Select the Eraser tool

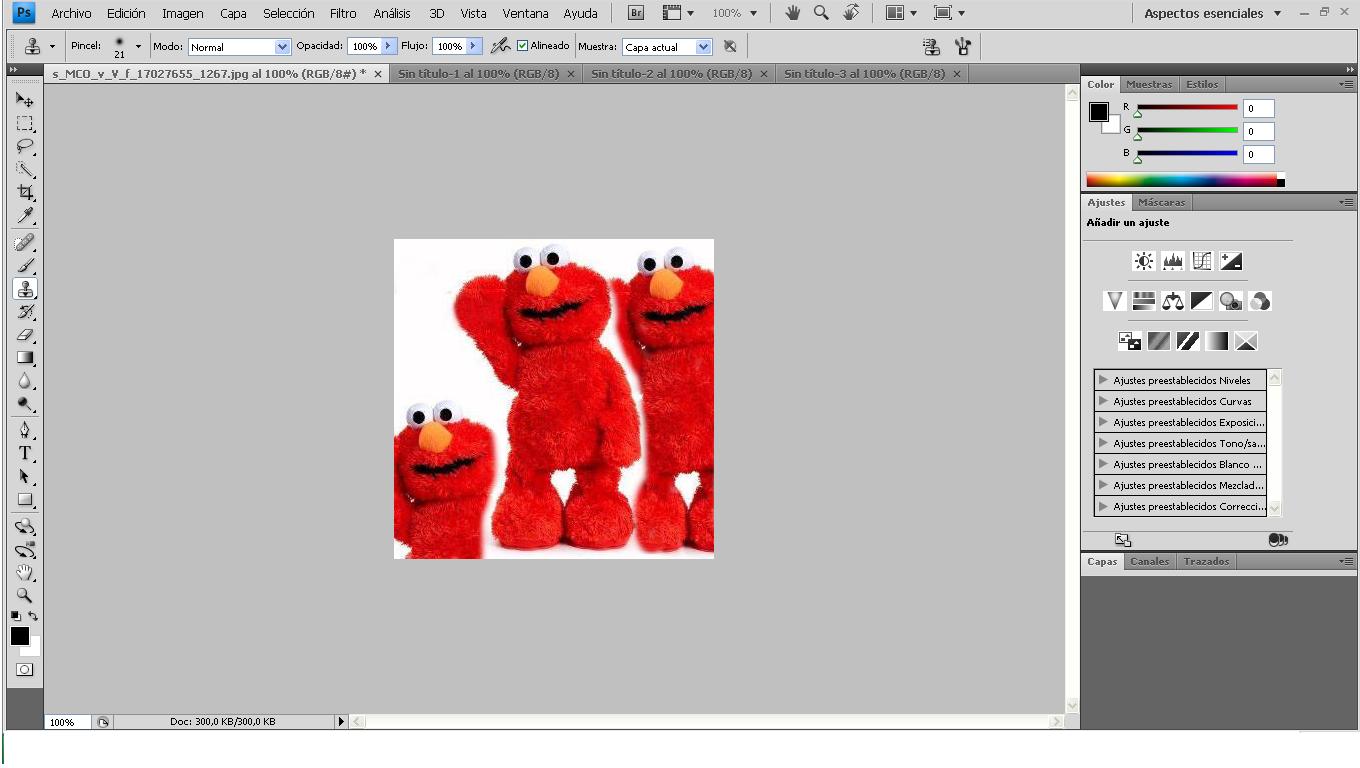pyautogui.click(x=25, y=334)
